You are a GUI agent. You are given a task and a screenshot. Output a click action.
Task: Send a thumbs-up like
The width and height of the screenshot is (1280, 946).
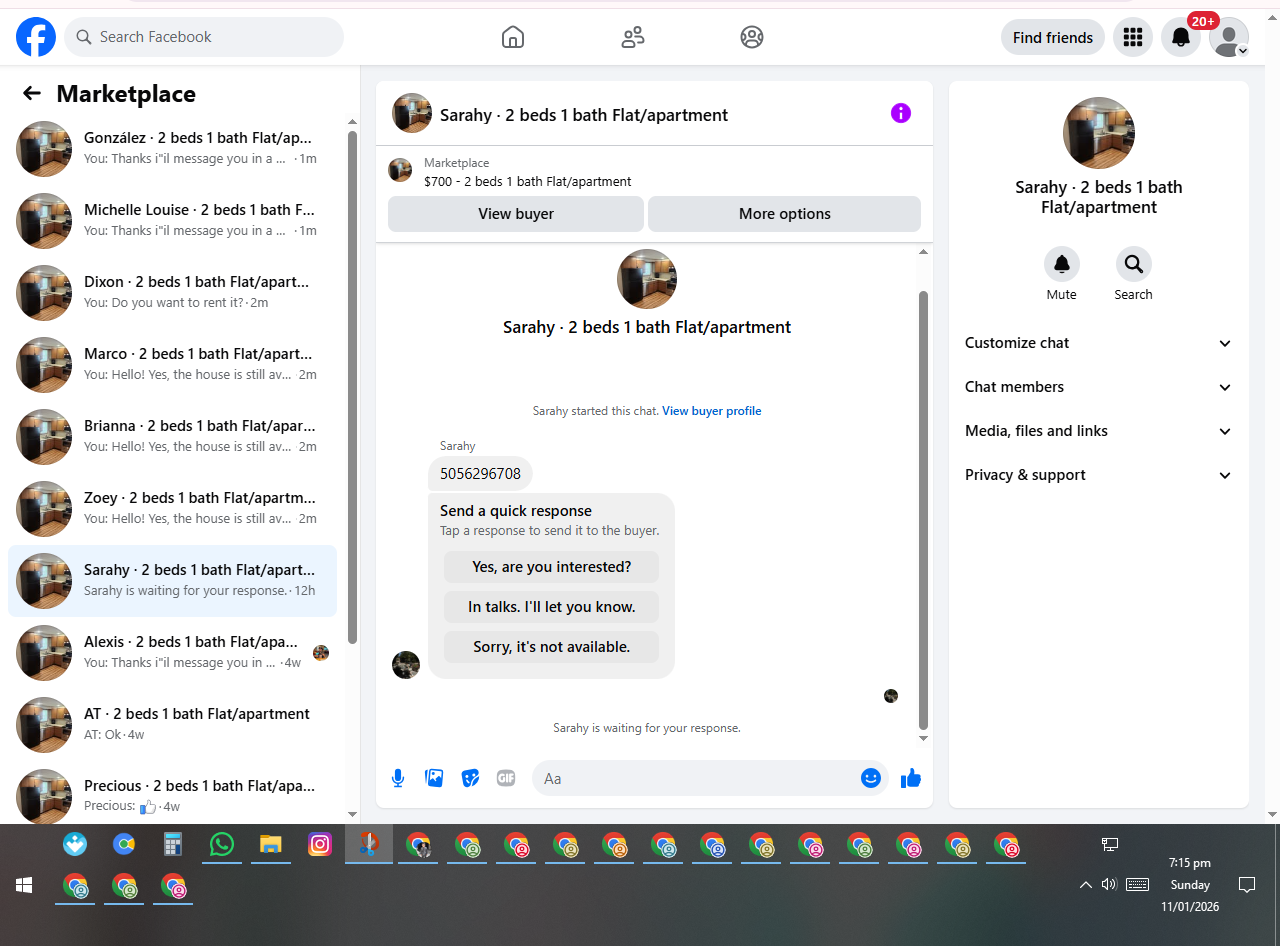pyautogui.click(x=911, y=778)
